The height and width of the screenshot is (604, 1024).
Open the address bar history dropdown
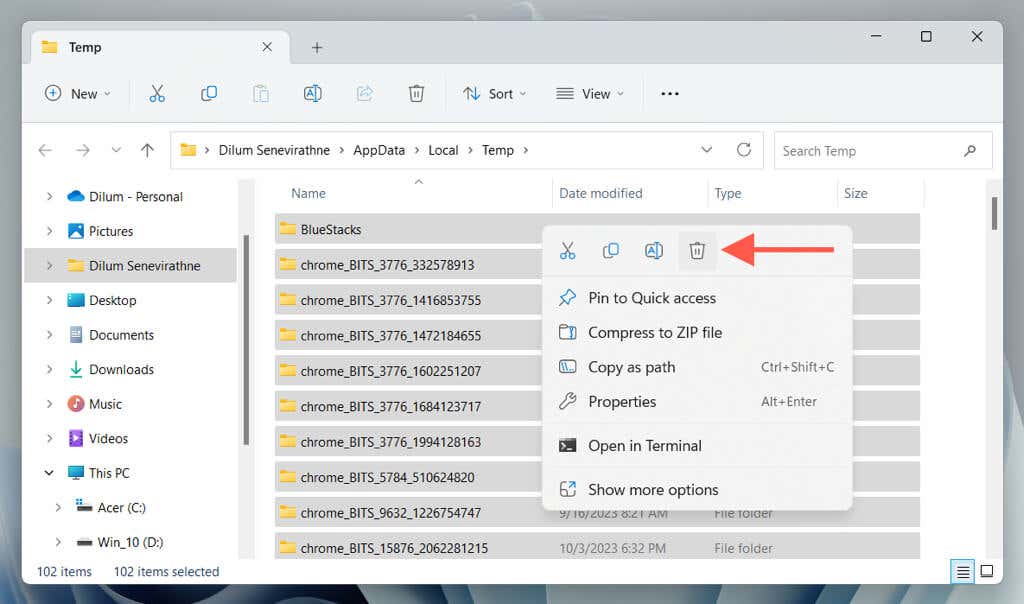(x=707, y=150)
